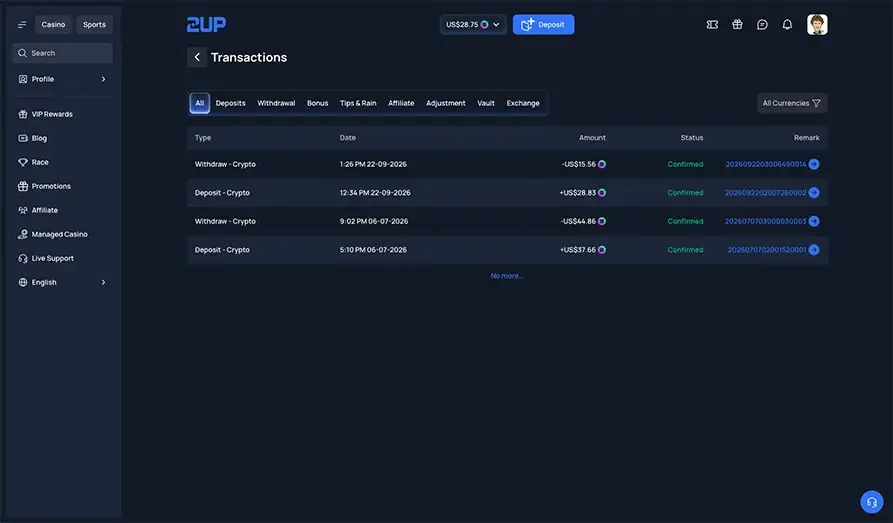Switch to Sports mode

(x=94, y=24)
